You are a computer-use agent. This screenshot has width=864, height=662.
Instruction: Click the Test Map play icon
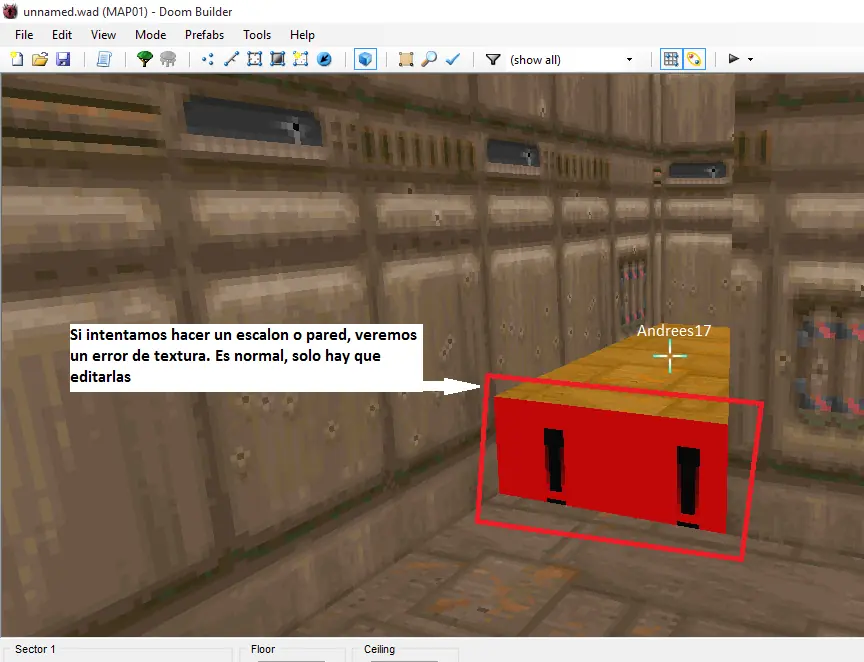tap(733, 58)
